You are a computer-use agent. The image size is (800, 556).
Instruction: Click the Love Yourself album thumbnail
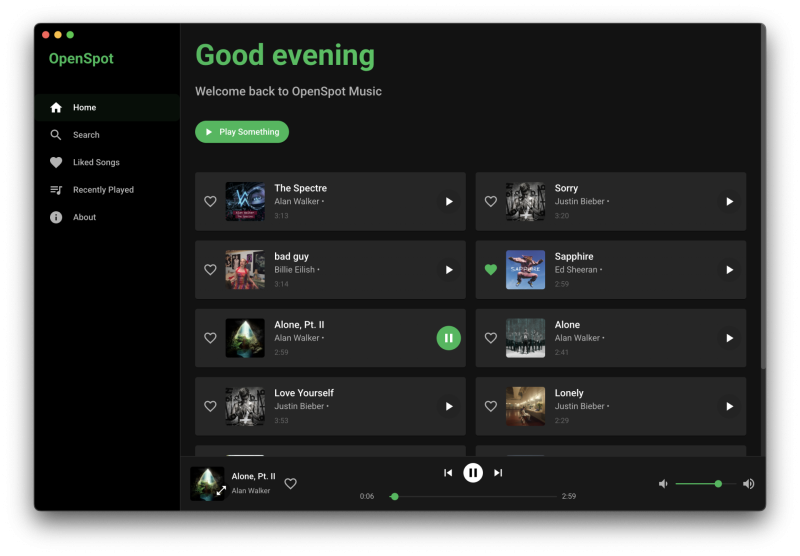point(245,406)
